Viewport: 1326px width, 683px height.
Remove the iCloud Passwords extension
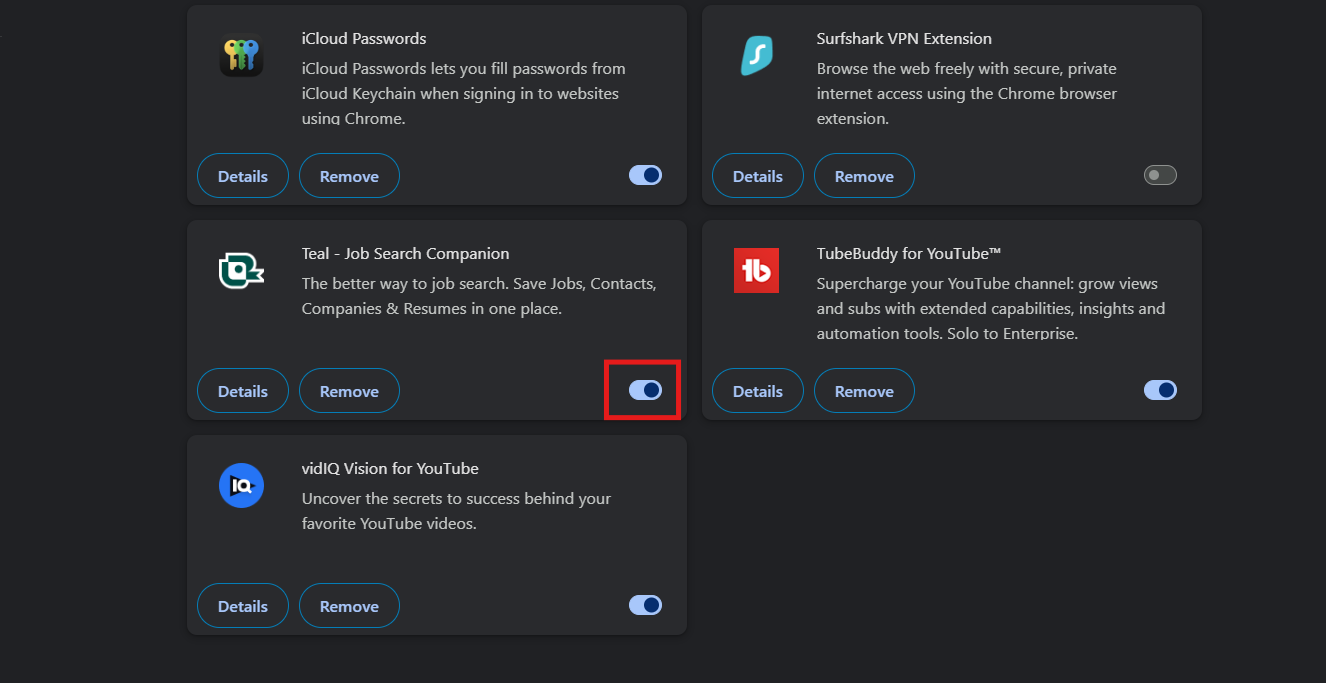point(349,176)
